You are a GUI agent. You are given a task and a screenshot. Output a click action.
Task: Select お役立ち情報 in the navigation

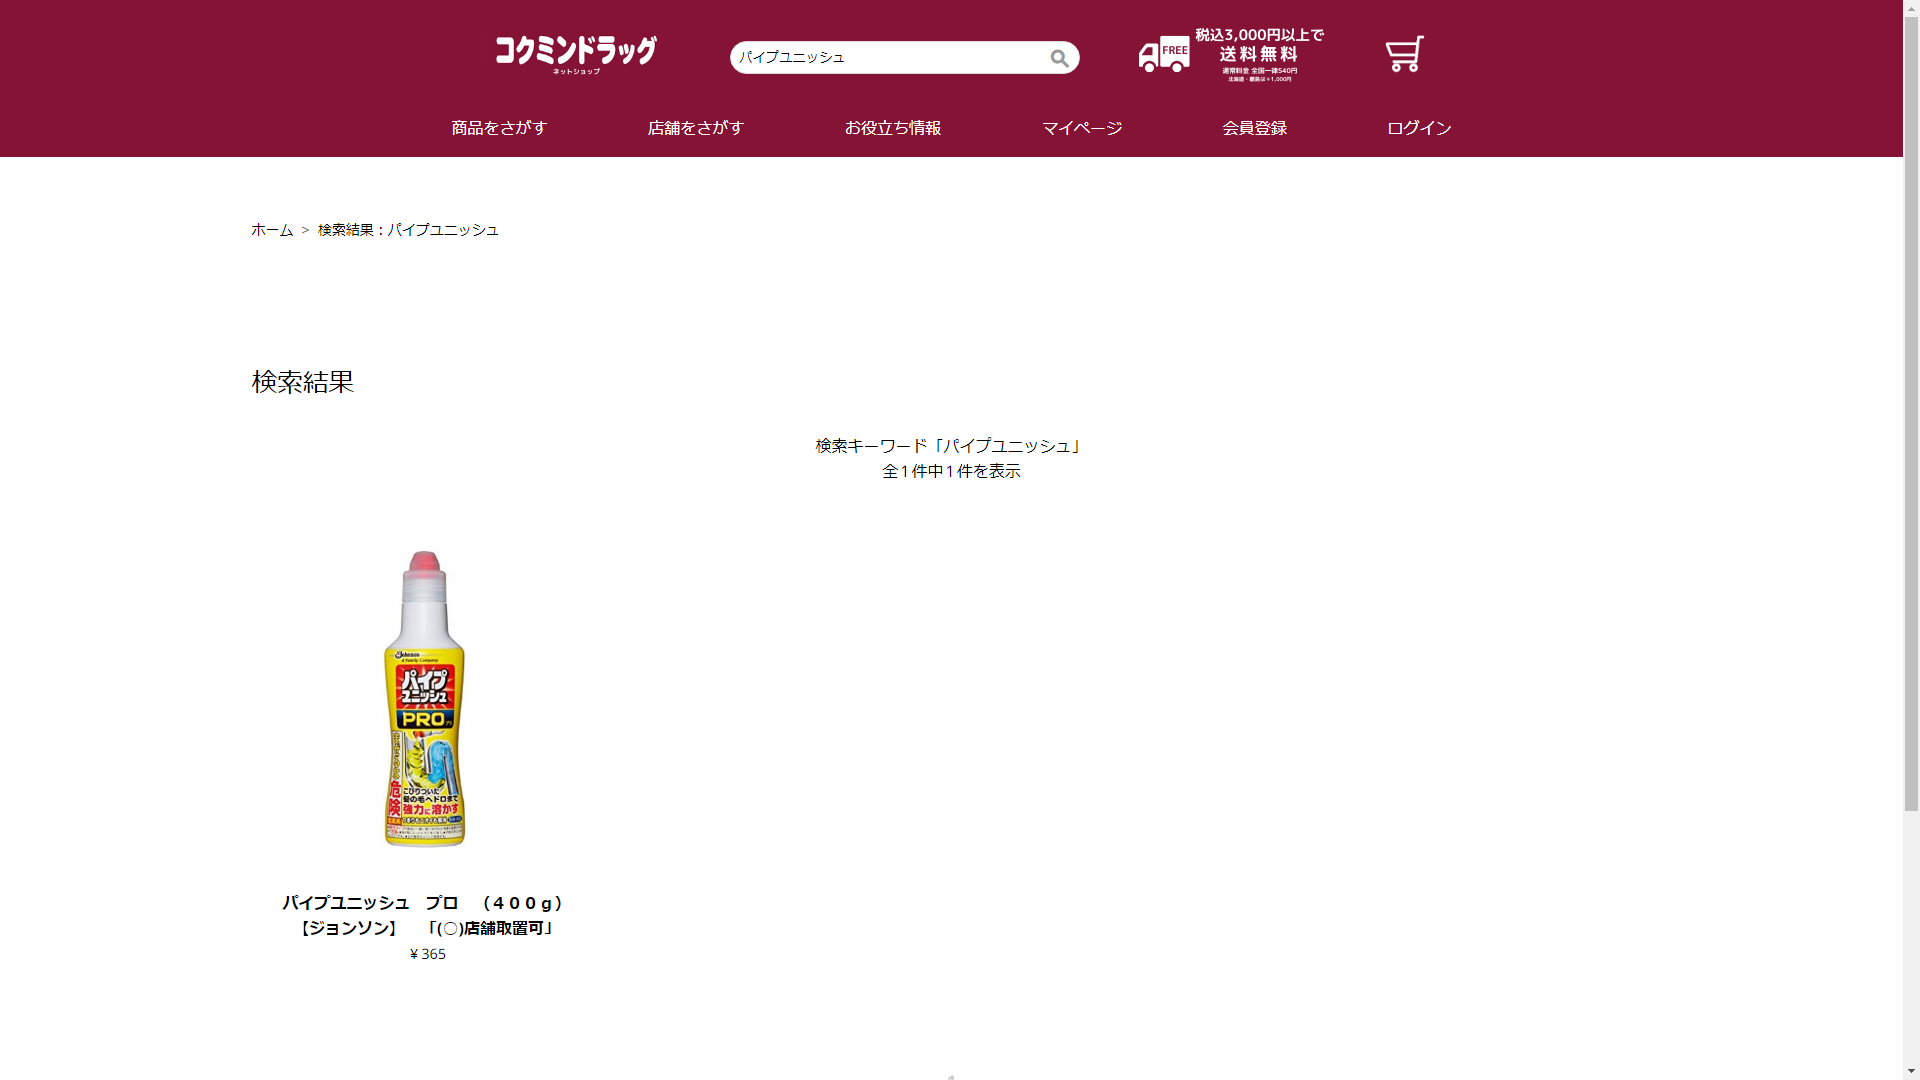tap(893, 128)
